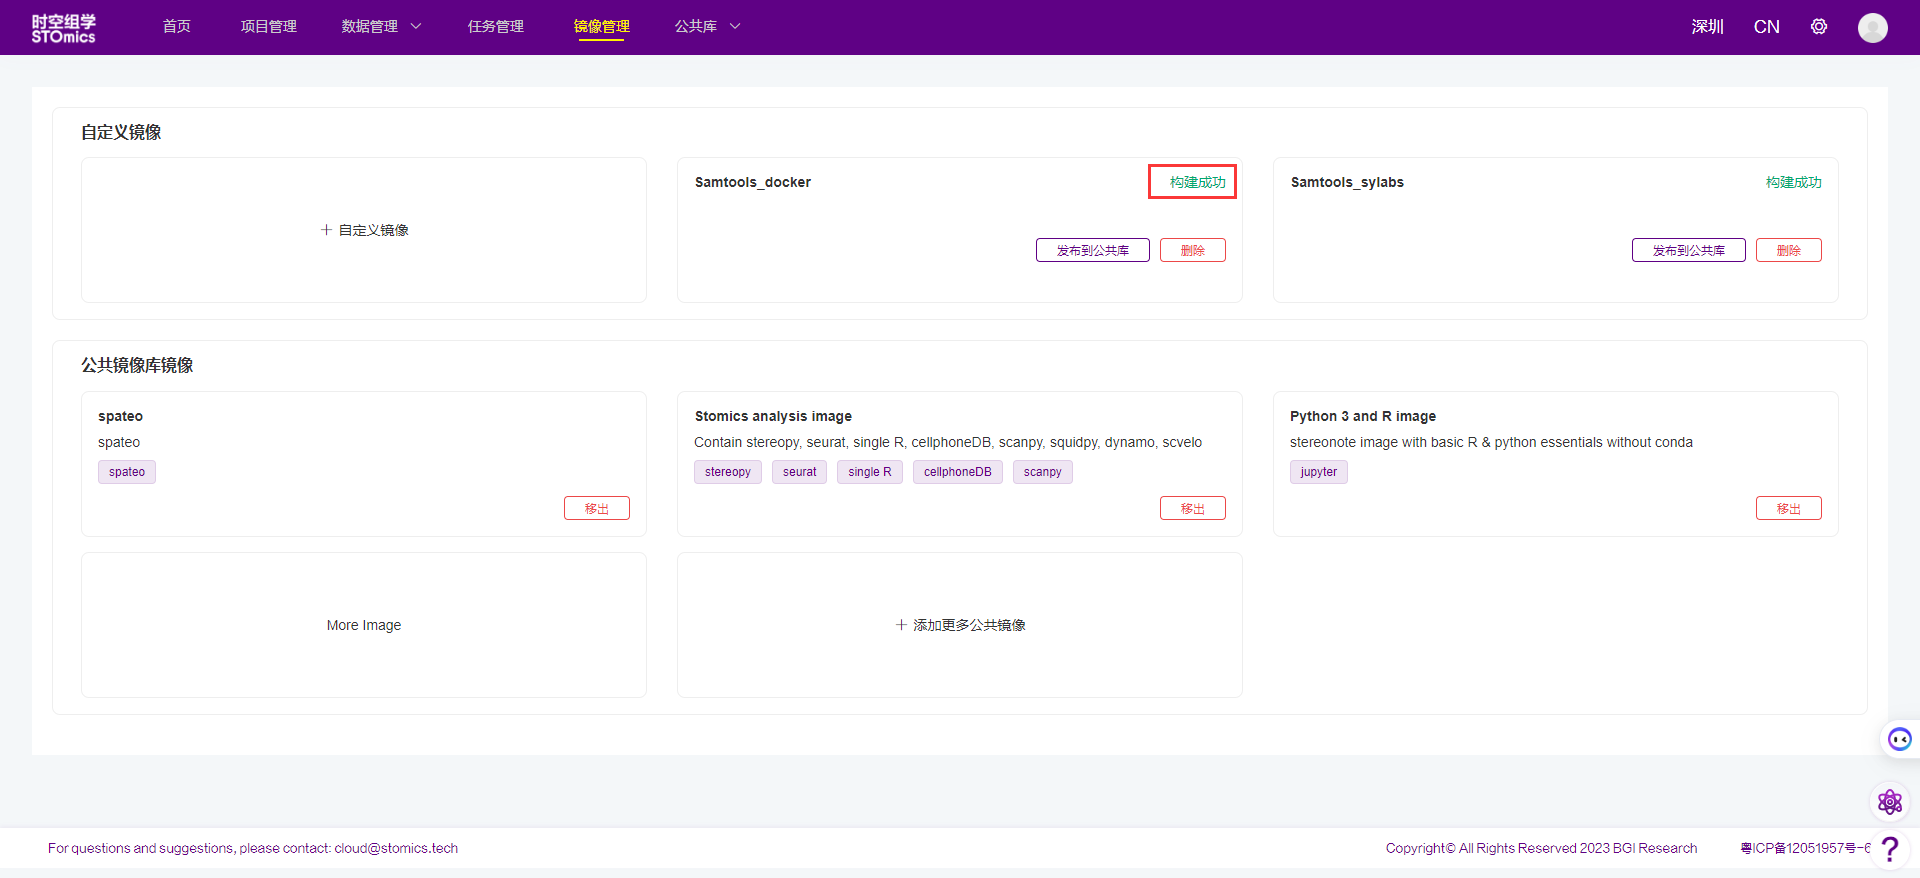1920x878 pixels.
Task: Click the jupyter tag
Action: [x=1318, y=472]
